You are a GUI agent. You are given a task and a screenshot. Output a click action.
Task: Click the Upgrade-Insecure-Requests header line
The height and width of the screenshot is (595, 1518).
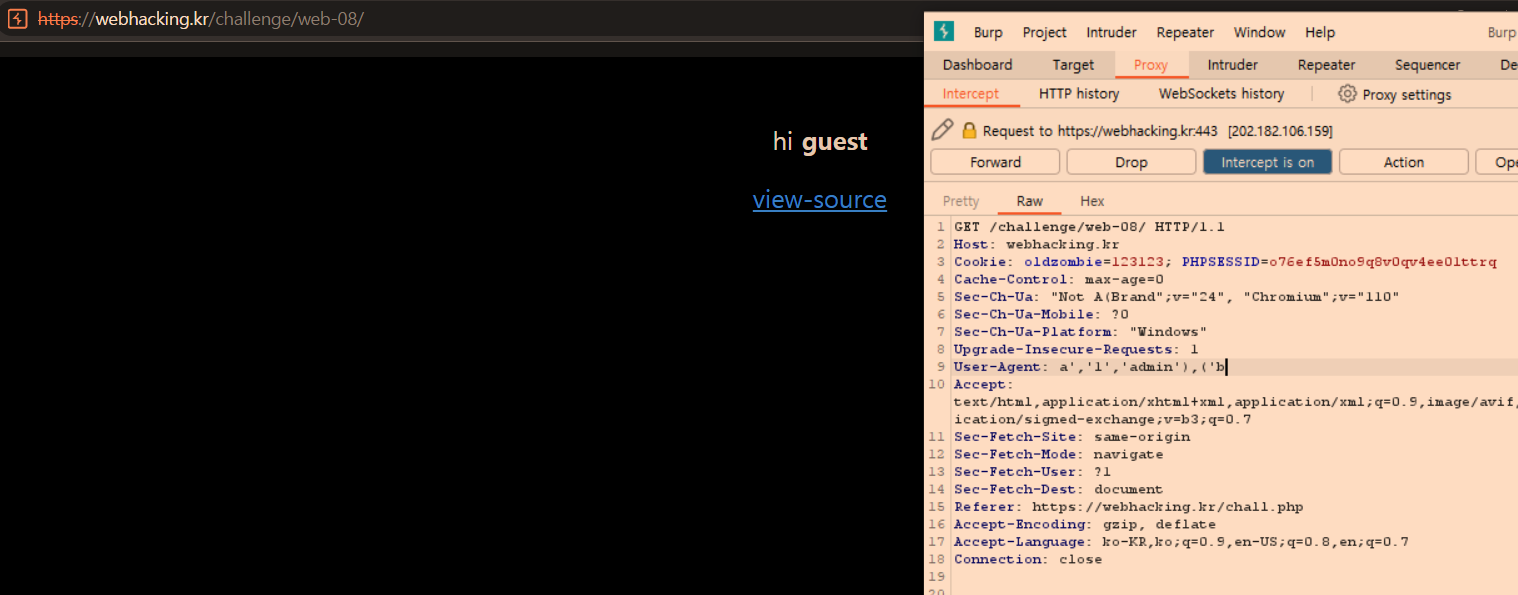pos(1075,349)
